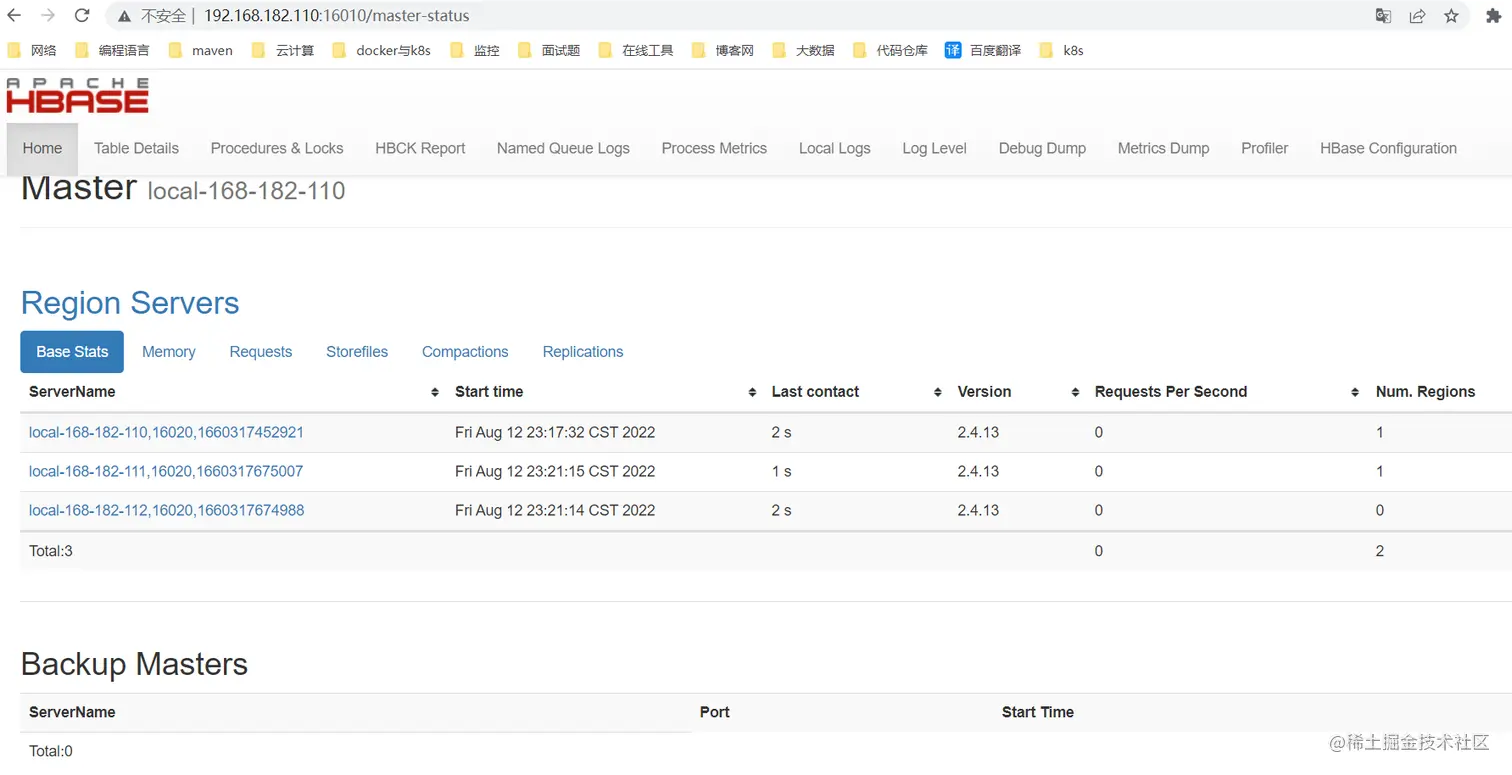This screenshot has height=775, width=1512.
Task: Open the 博客网 bookmark folder
Action: click(723, 50)
